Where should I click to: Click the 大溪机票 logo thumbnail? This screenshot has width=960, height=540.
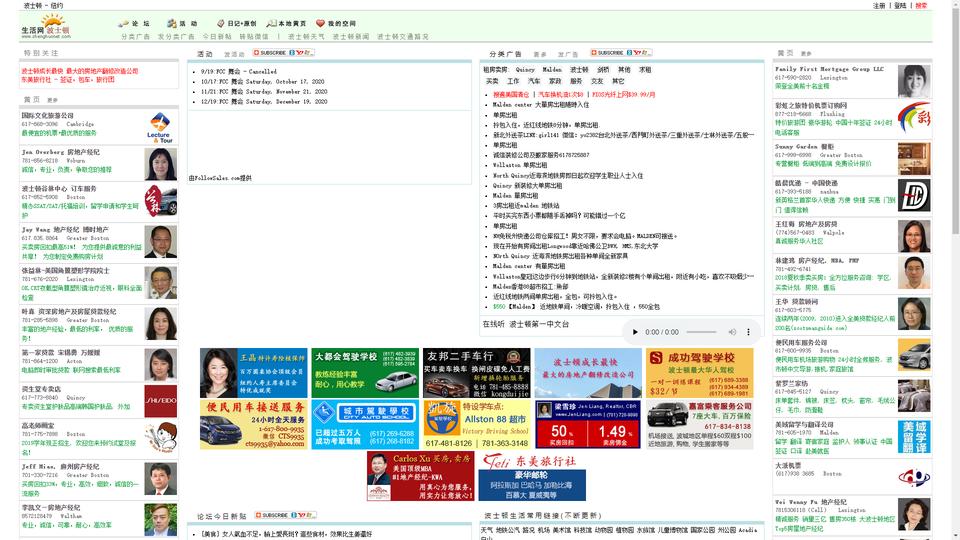point(914,477)
